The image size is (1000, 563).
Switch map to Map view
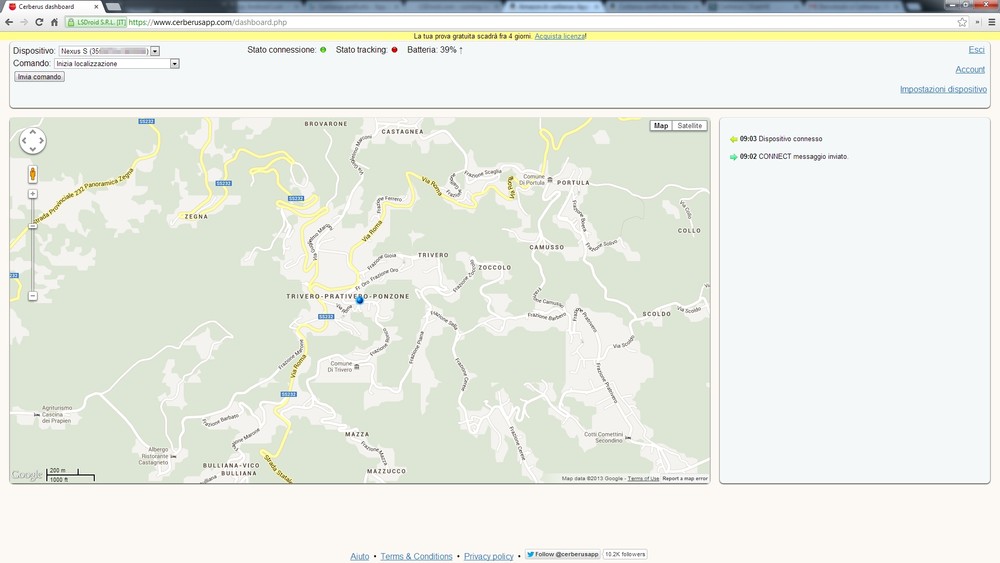661,126
